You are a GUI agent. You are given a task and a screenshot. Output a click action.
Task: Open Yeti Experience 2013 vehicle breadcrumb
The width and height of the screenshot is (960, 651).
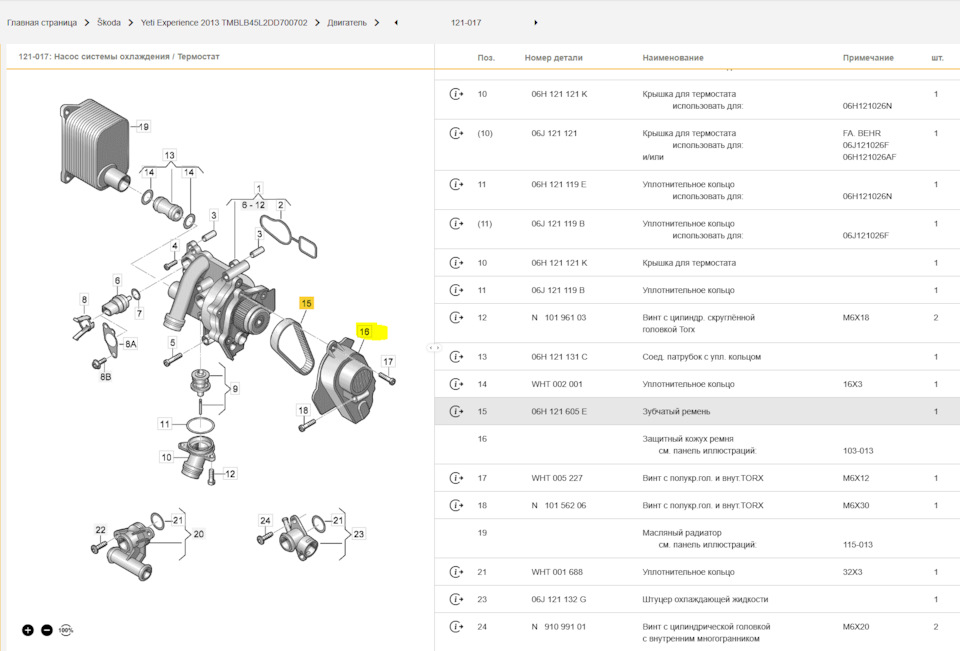(x=224, y=23)
